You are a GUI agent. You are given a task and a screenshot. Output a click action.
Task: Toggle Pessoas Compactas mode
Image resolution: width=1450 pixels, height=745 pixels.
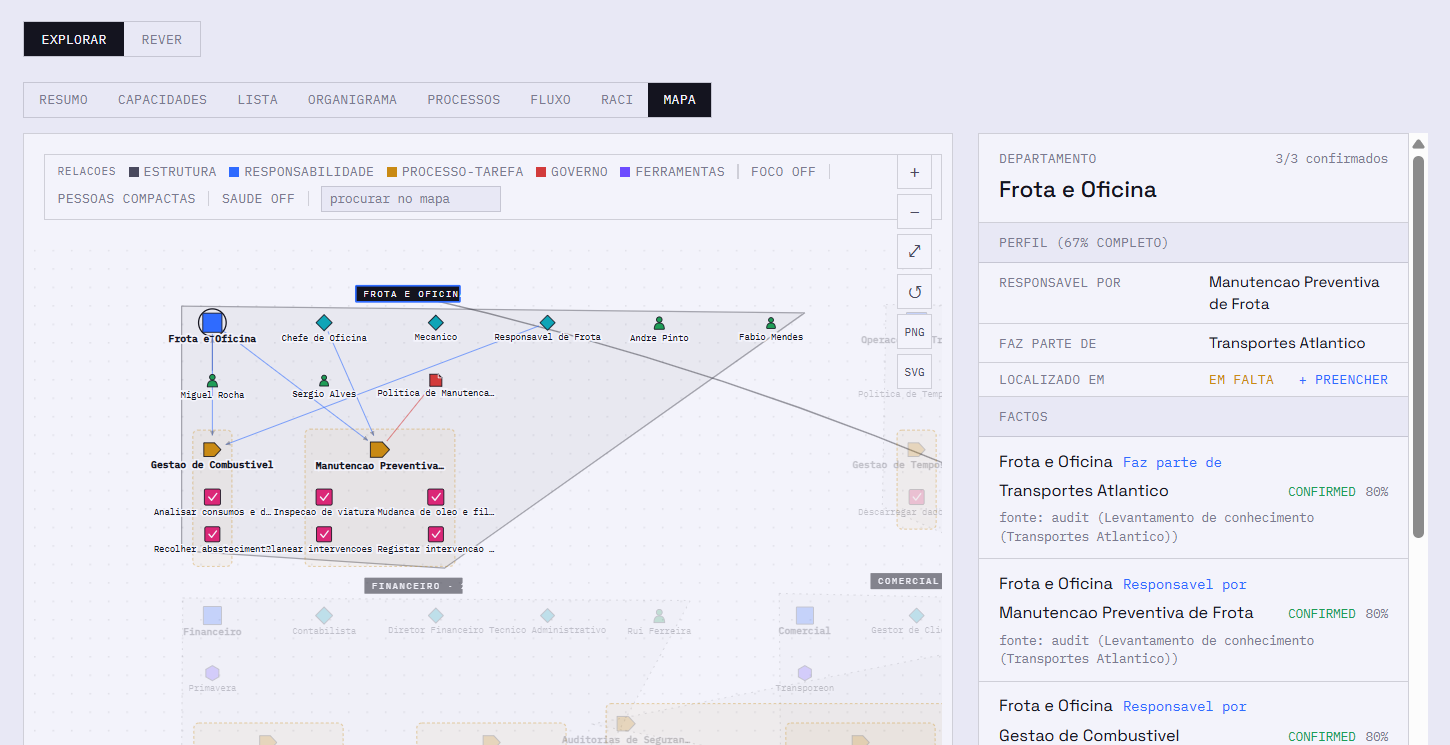tap(126, 199)
